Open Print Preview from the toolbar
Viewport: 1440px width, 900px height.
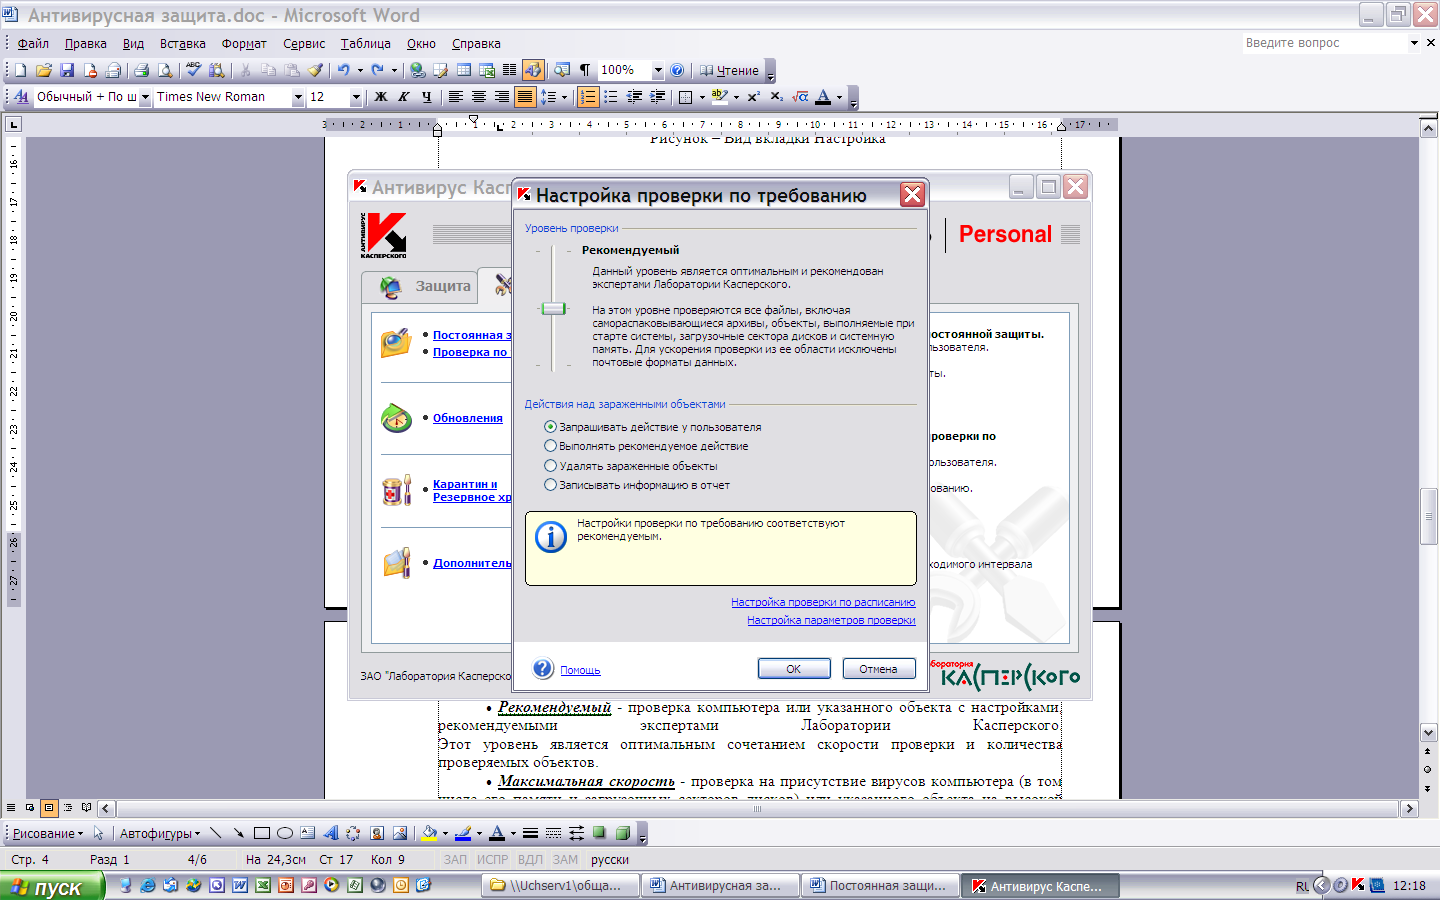point(165,70)
